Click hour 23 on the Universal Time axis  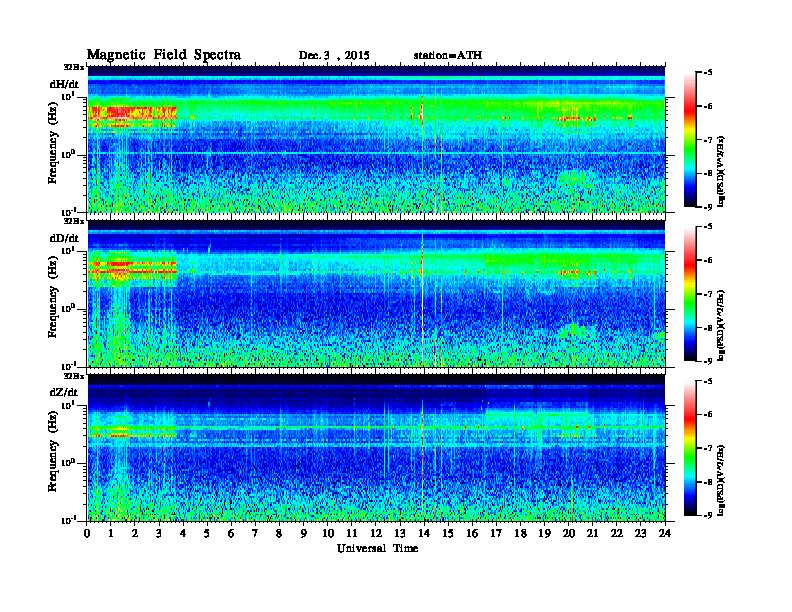click(641, 533)
